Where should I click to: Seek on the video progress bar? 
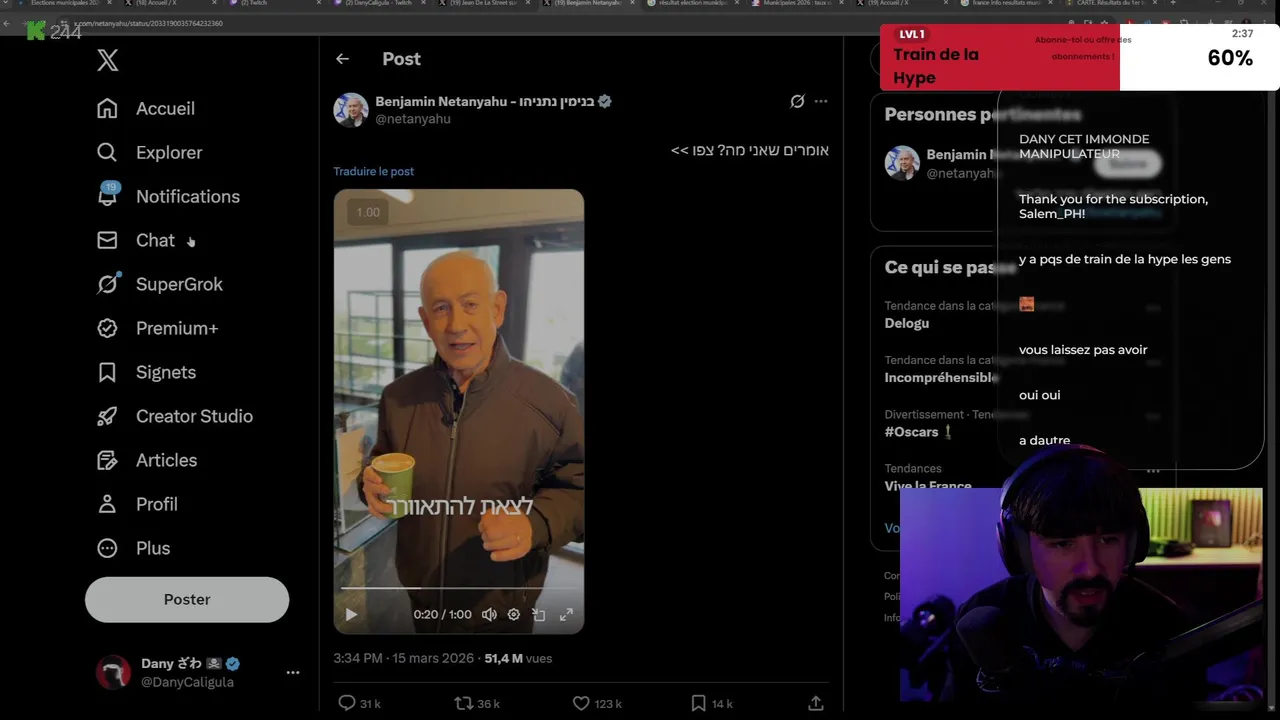click(x=459, y=589)
